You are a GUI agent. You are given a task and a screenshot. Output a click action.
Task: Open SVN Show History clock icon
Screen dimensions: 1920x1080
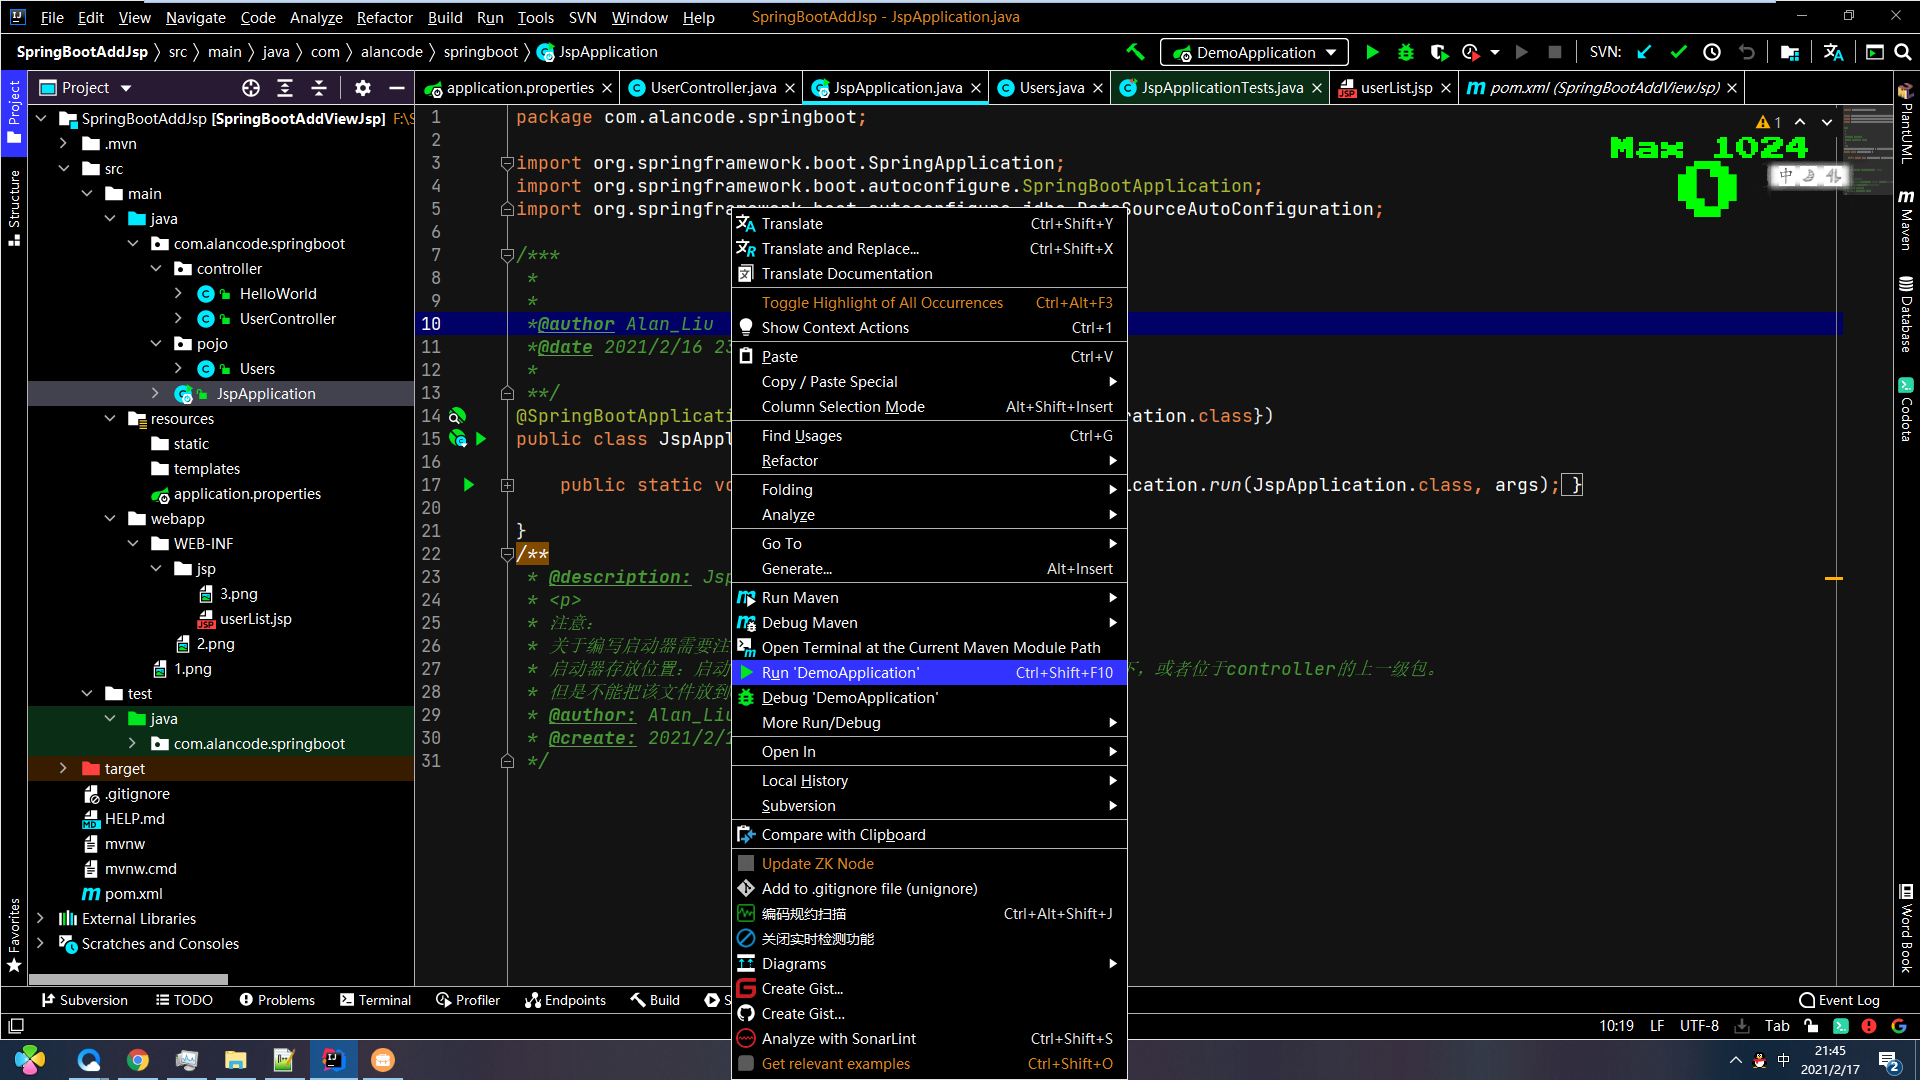[x=1712, y=52]
